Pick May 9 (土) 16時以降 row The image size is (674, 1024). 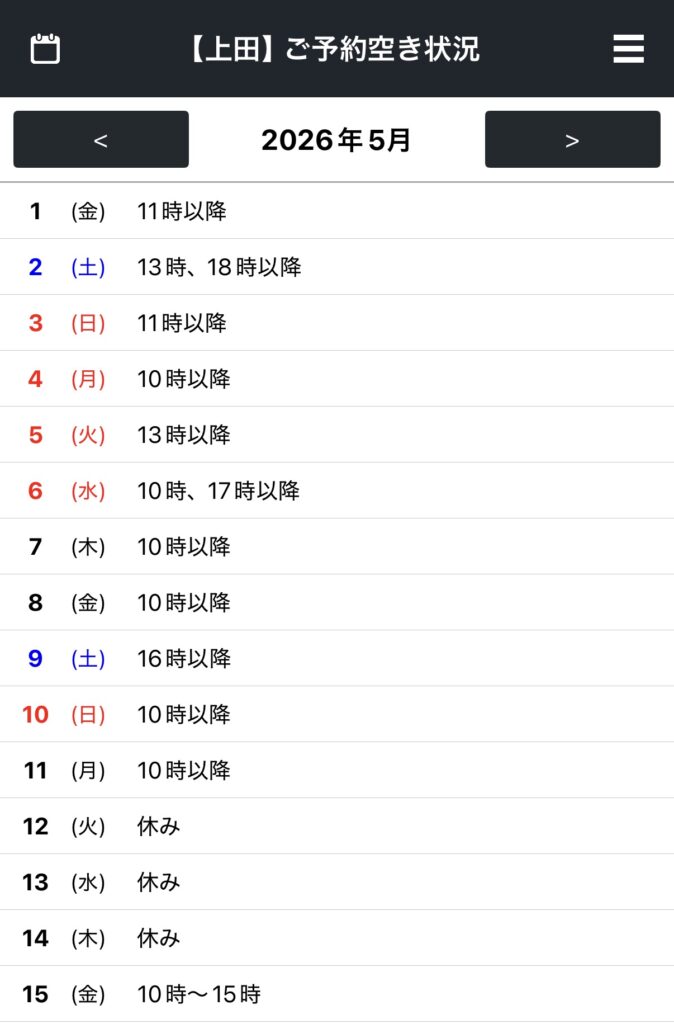click(x=337, y=659)
